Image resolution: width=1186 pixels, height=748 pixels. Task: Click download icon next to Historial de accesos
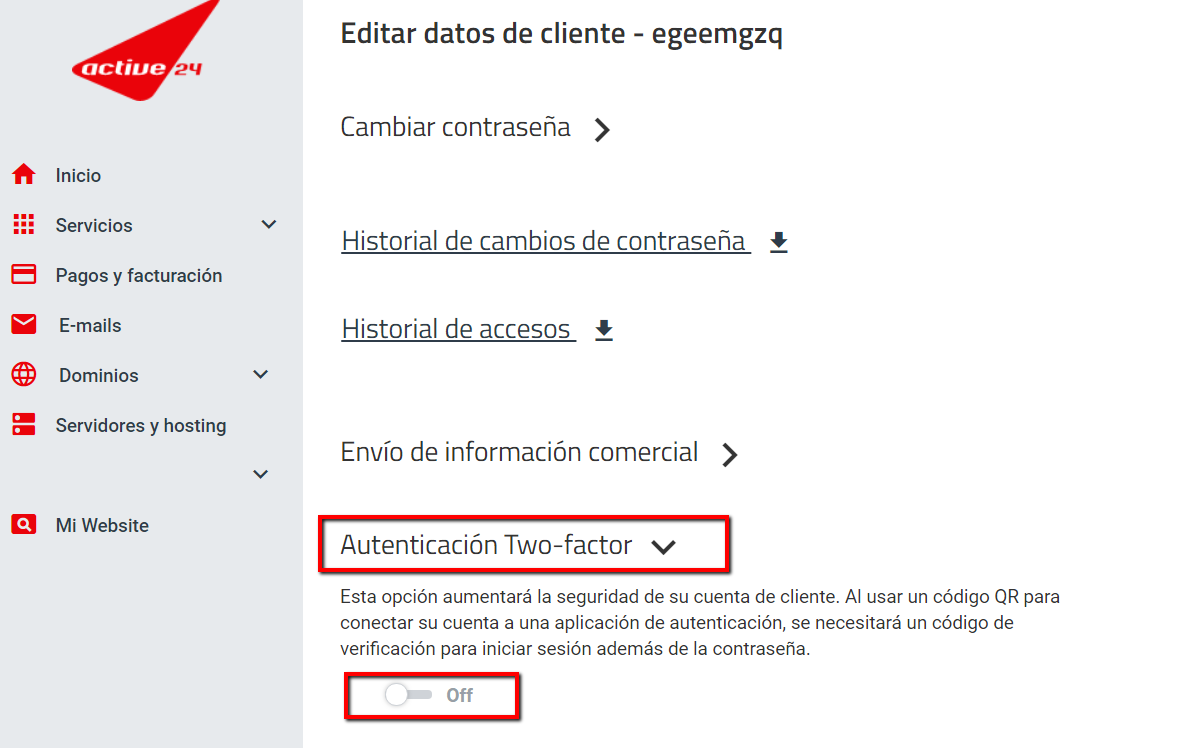point(603,330)
